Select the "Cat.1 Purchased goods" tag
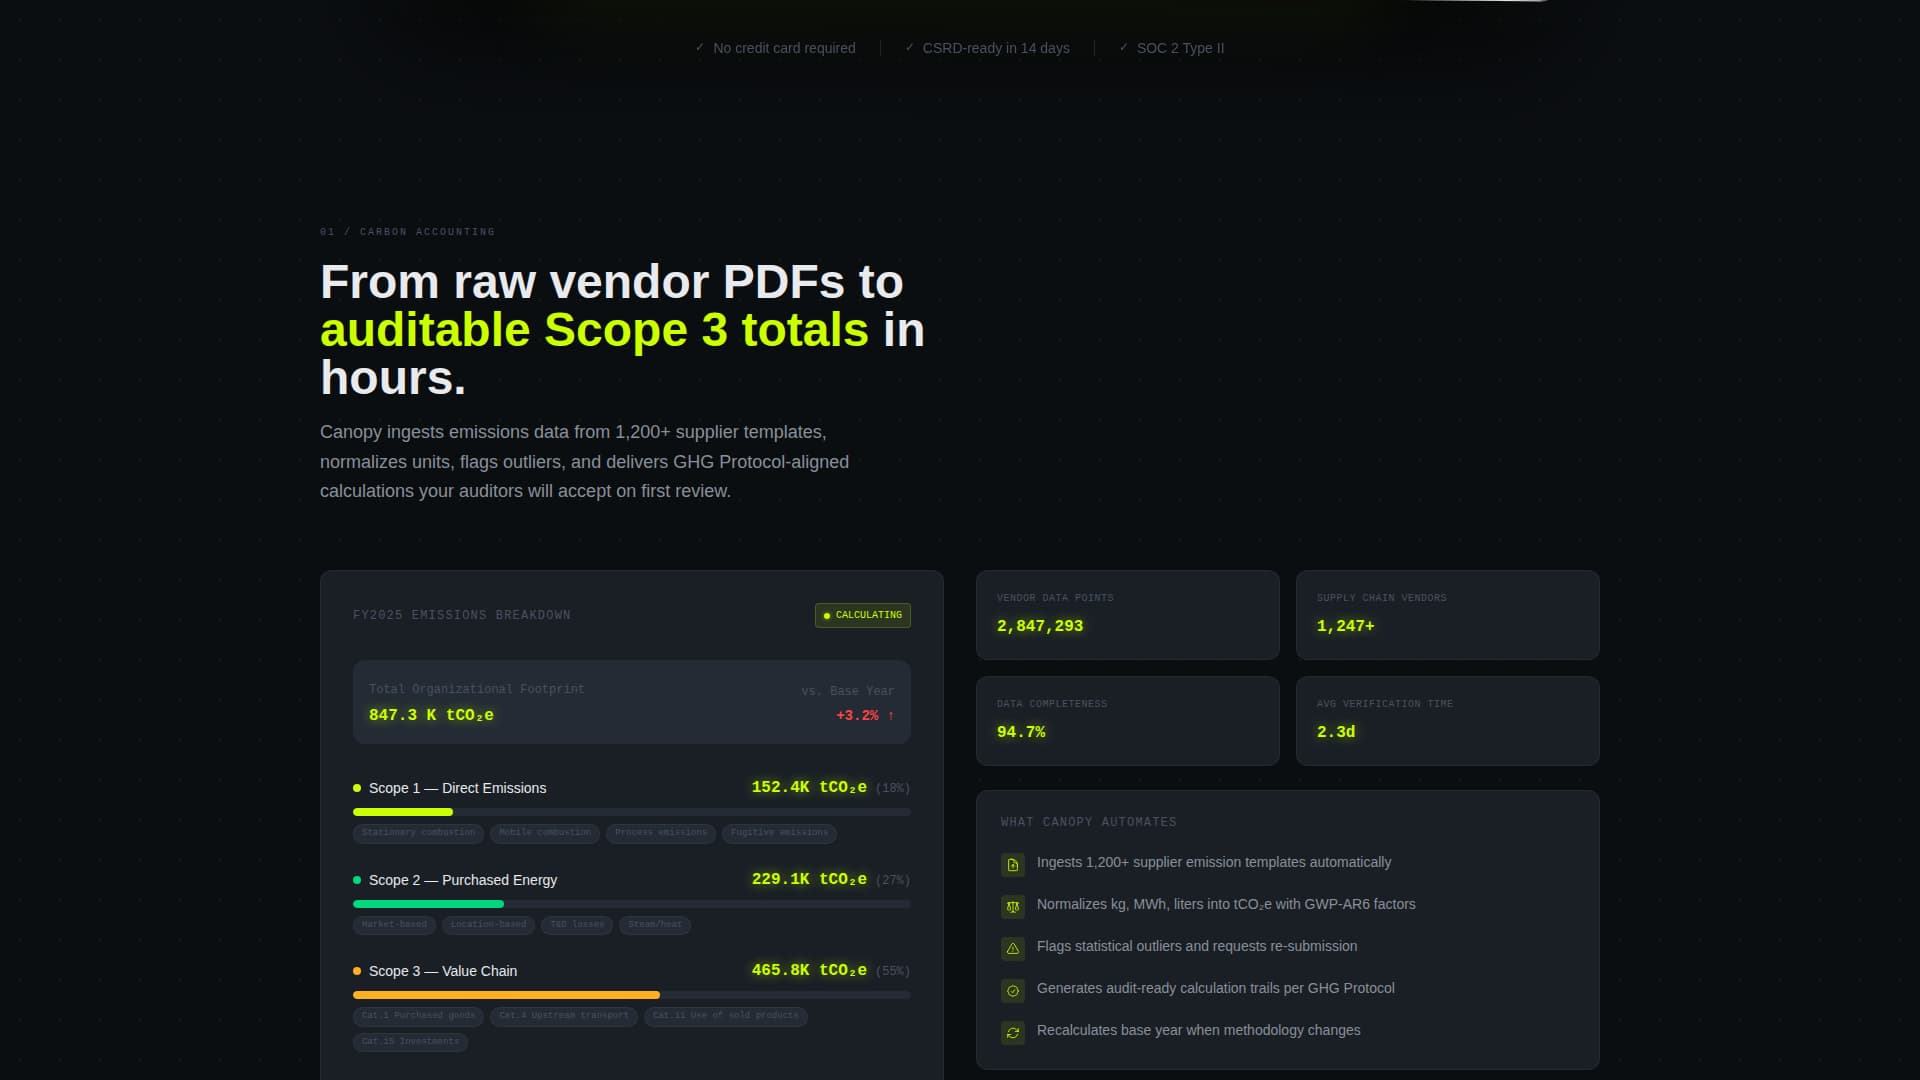1920x1080 pixels. pyautogui.click(x=418, y=1016)
